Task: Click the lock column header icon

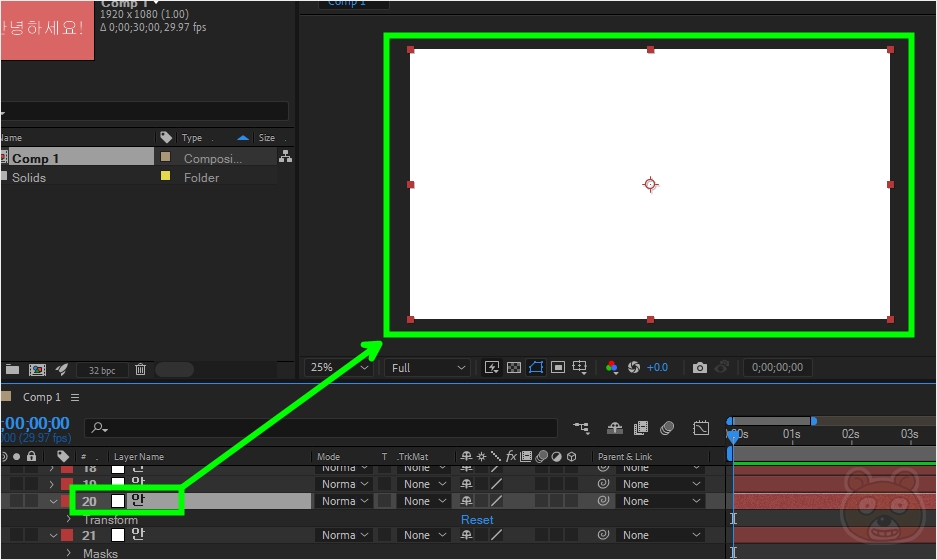Action: click(31, 457)
